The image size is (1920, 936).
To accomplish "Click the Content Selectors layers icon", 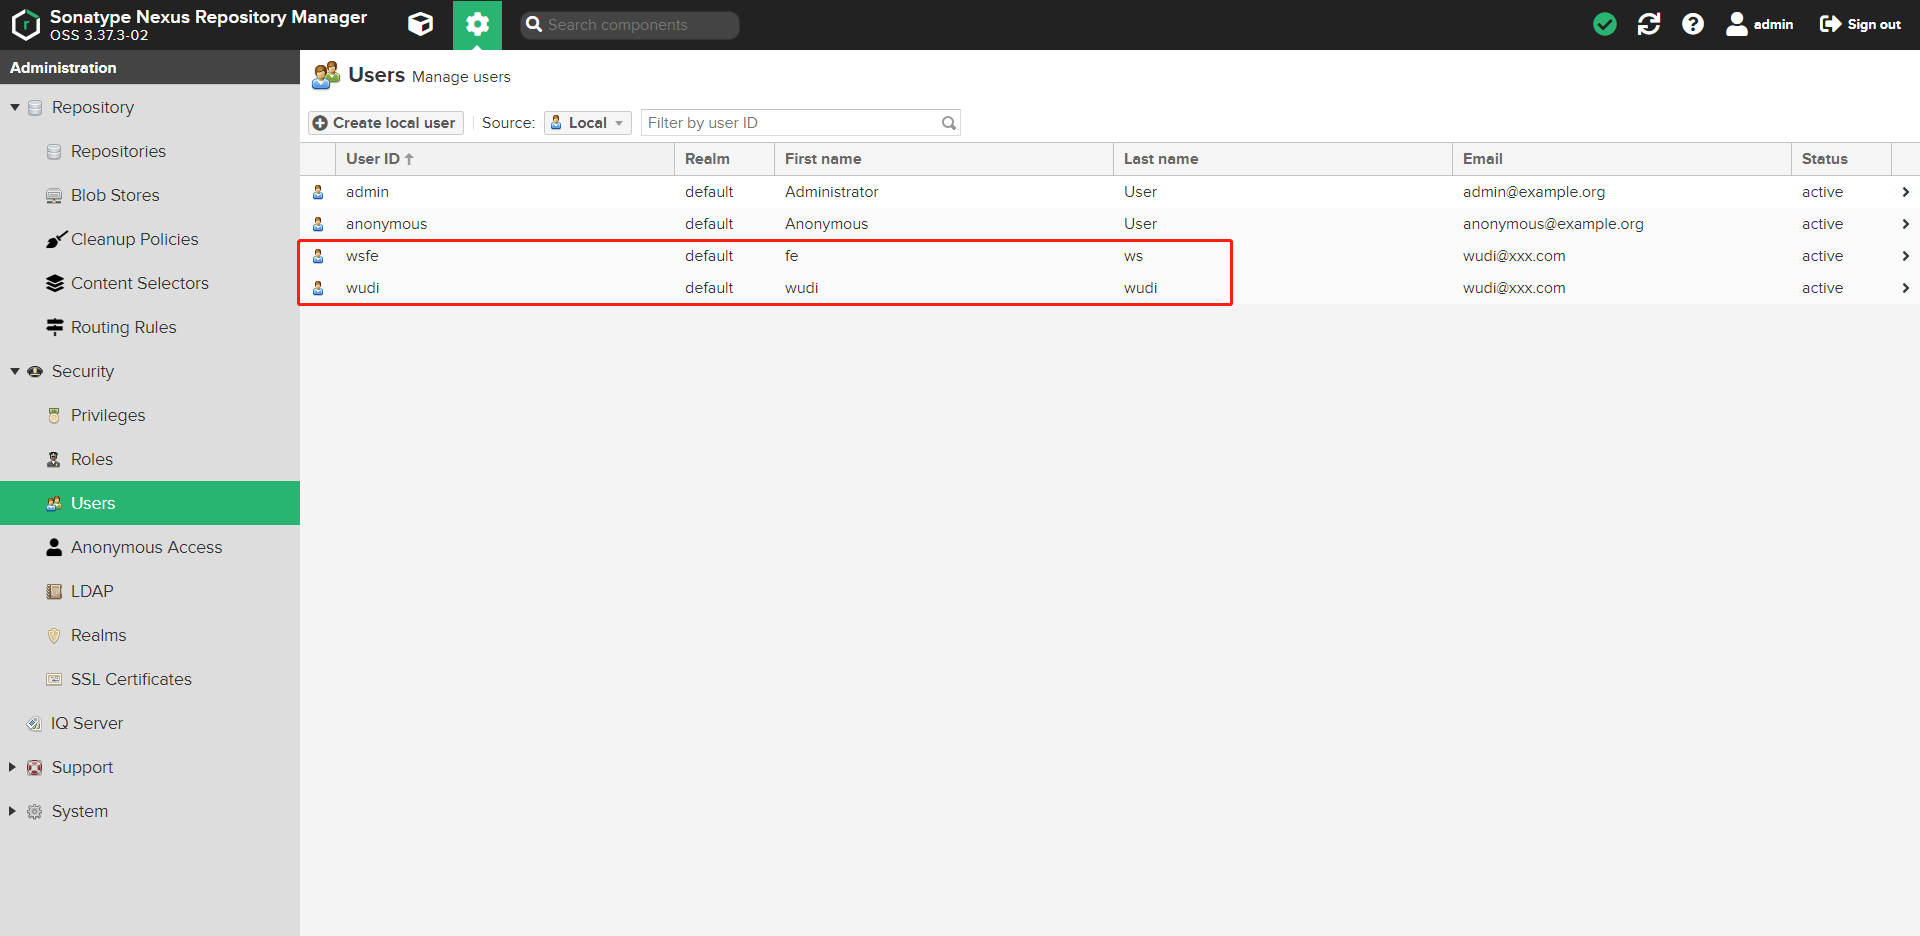I will tap(54, 283).
